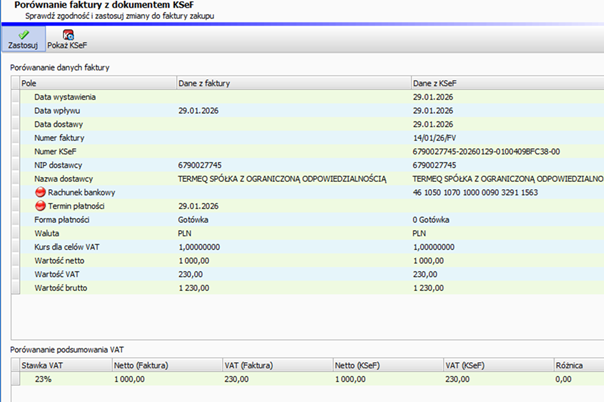Toggle row selector for Numer KSeF
Viewport: 604px width, 402px height.
15,151
